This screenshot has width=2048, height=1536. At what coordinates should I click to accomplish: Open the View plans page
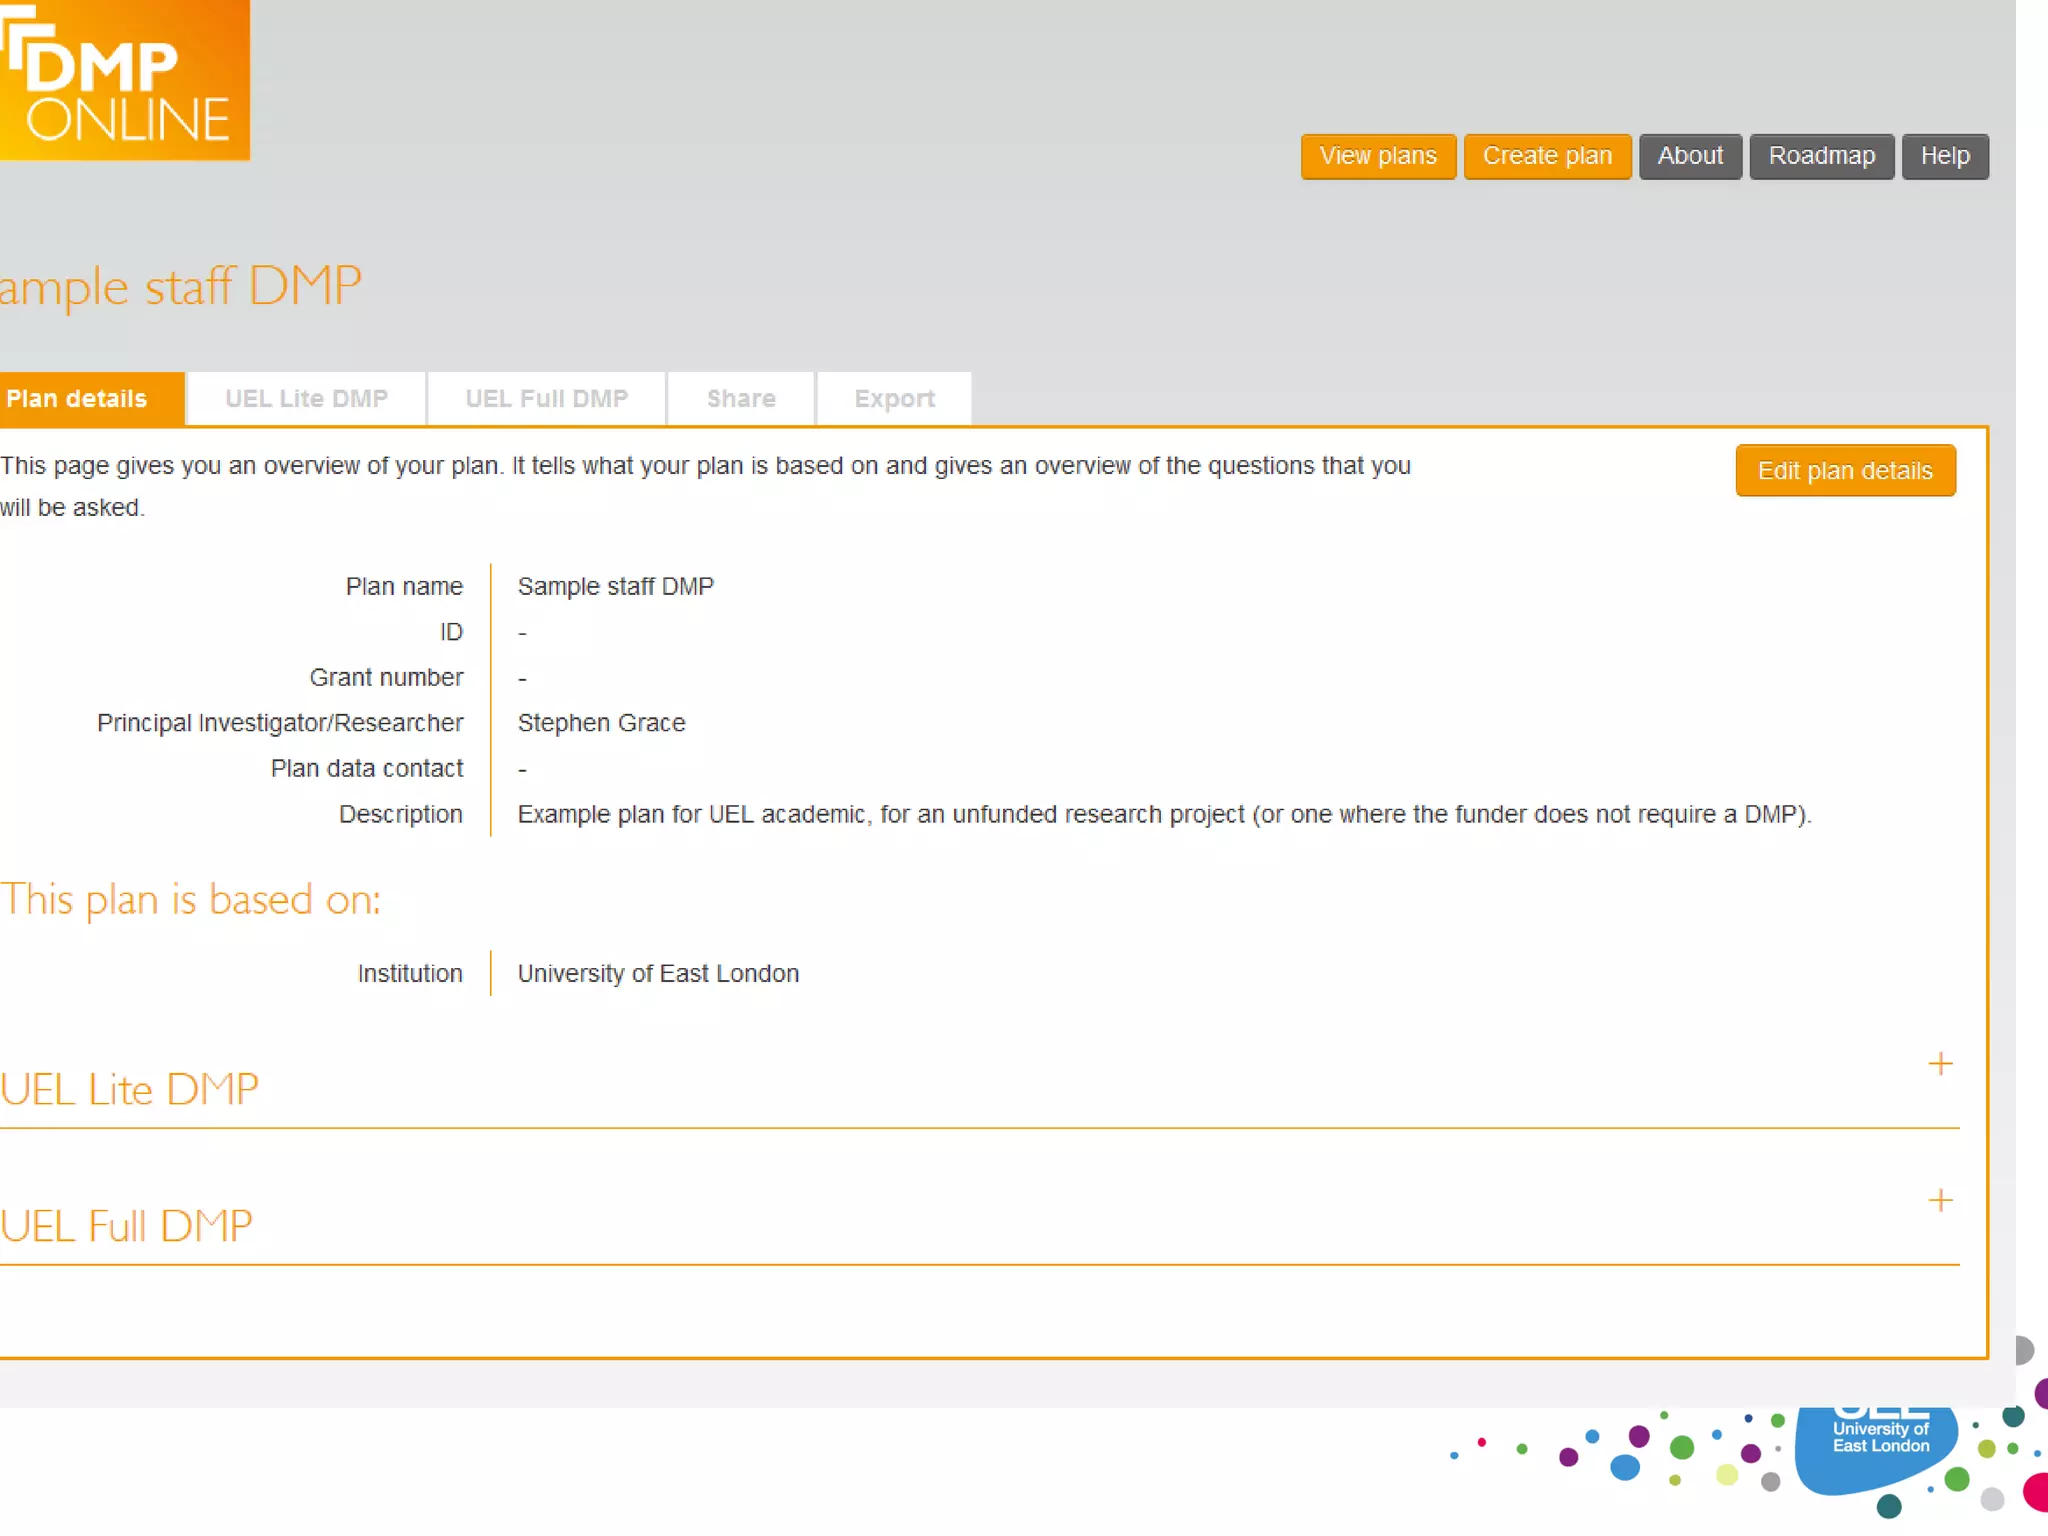tap(1377, 156)
